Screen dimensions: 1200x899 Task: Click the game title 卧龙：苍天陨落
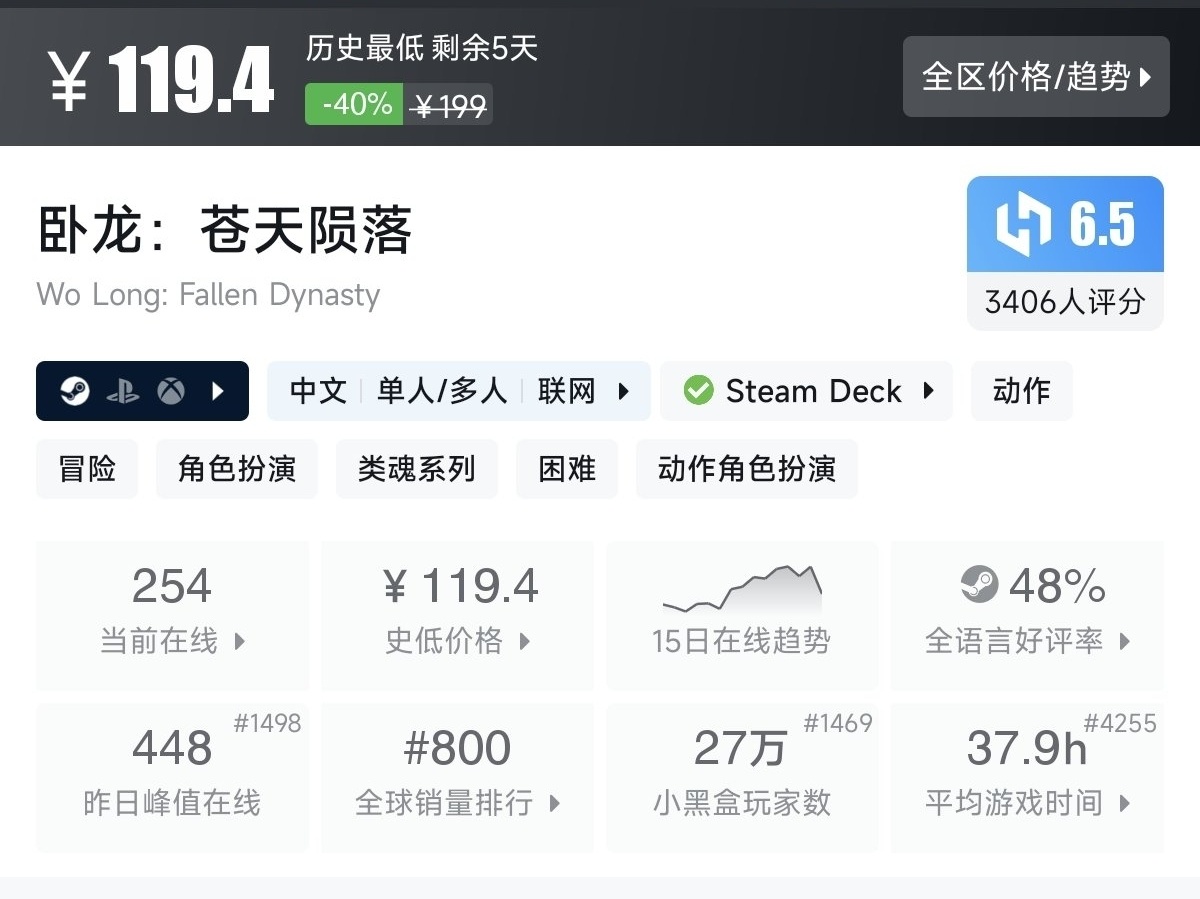coord(225,231)
